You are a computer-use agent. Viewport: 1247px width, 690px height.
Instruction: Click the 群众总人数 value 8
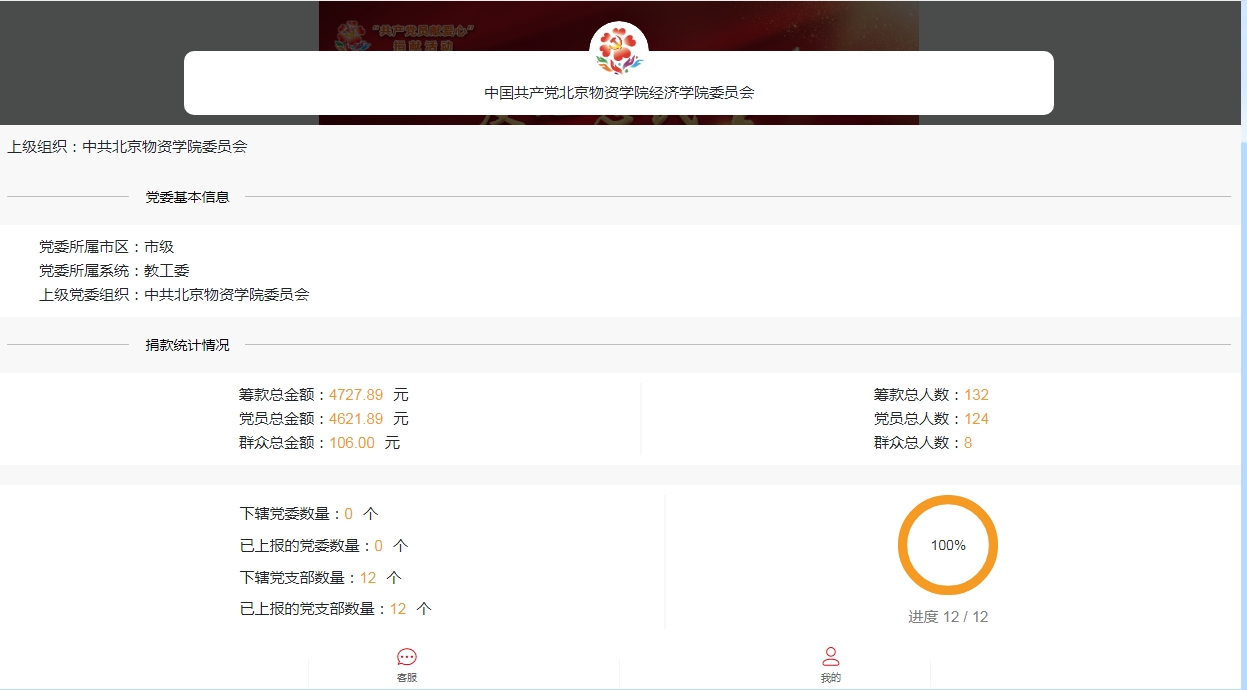[968, 443]
